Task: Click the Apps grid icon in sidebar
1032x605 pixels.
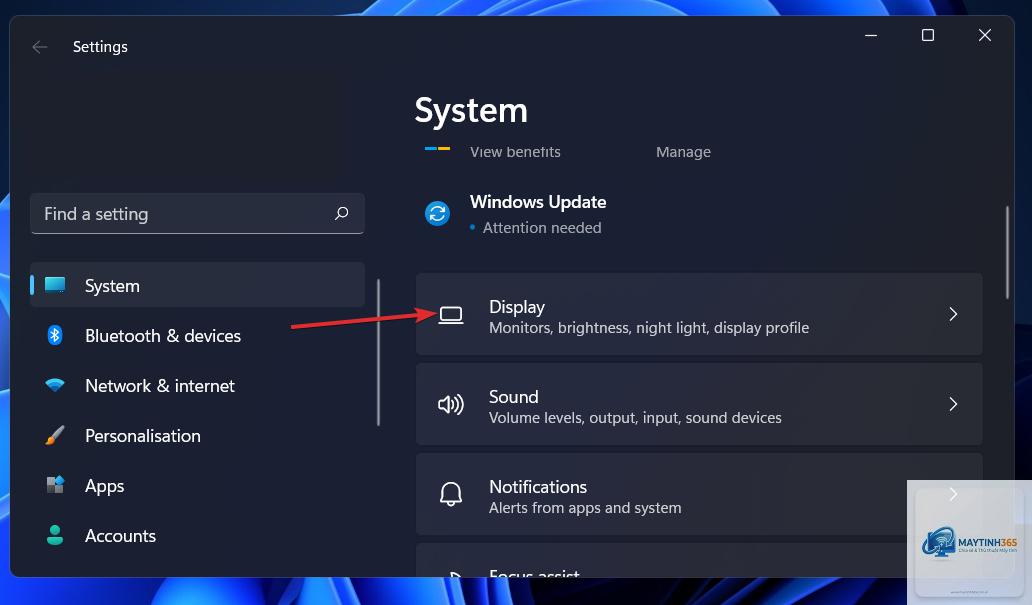Action: tap(55, 485)
